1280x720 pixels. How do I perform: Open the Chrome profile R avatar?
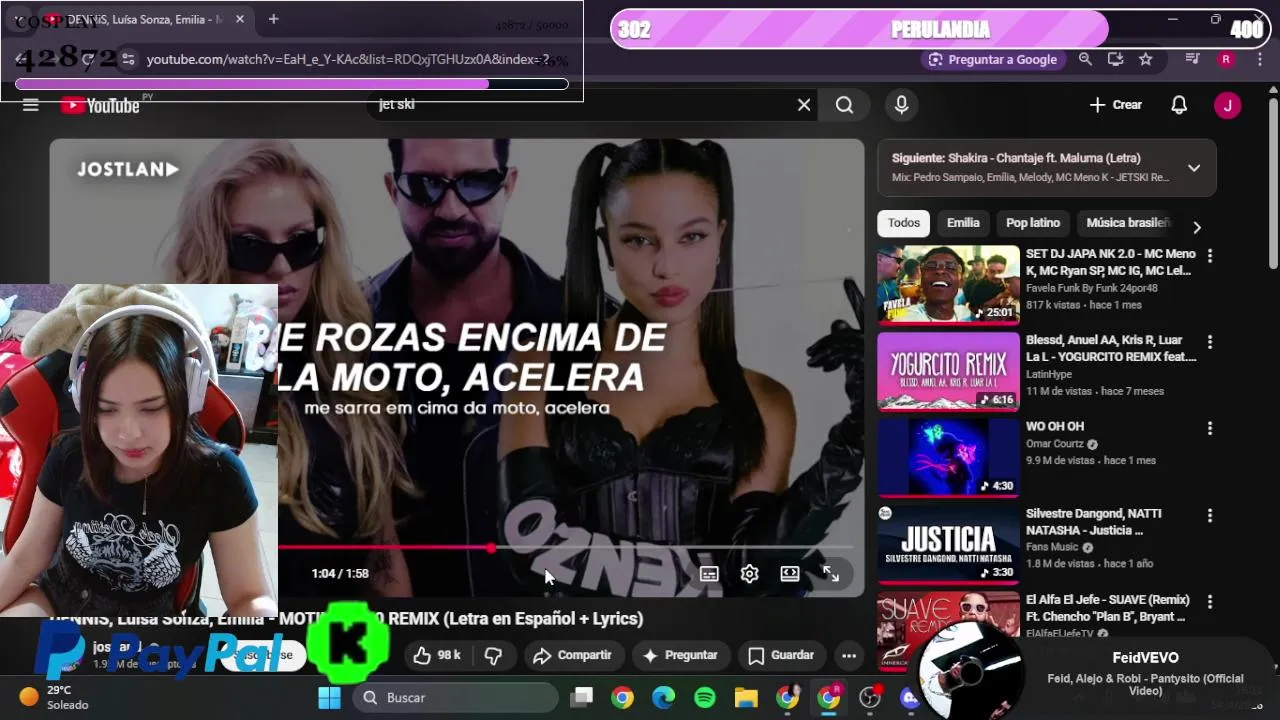click(1226, 60)
